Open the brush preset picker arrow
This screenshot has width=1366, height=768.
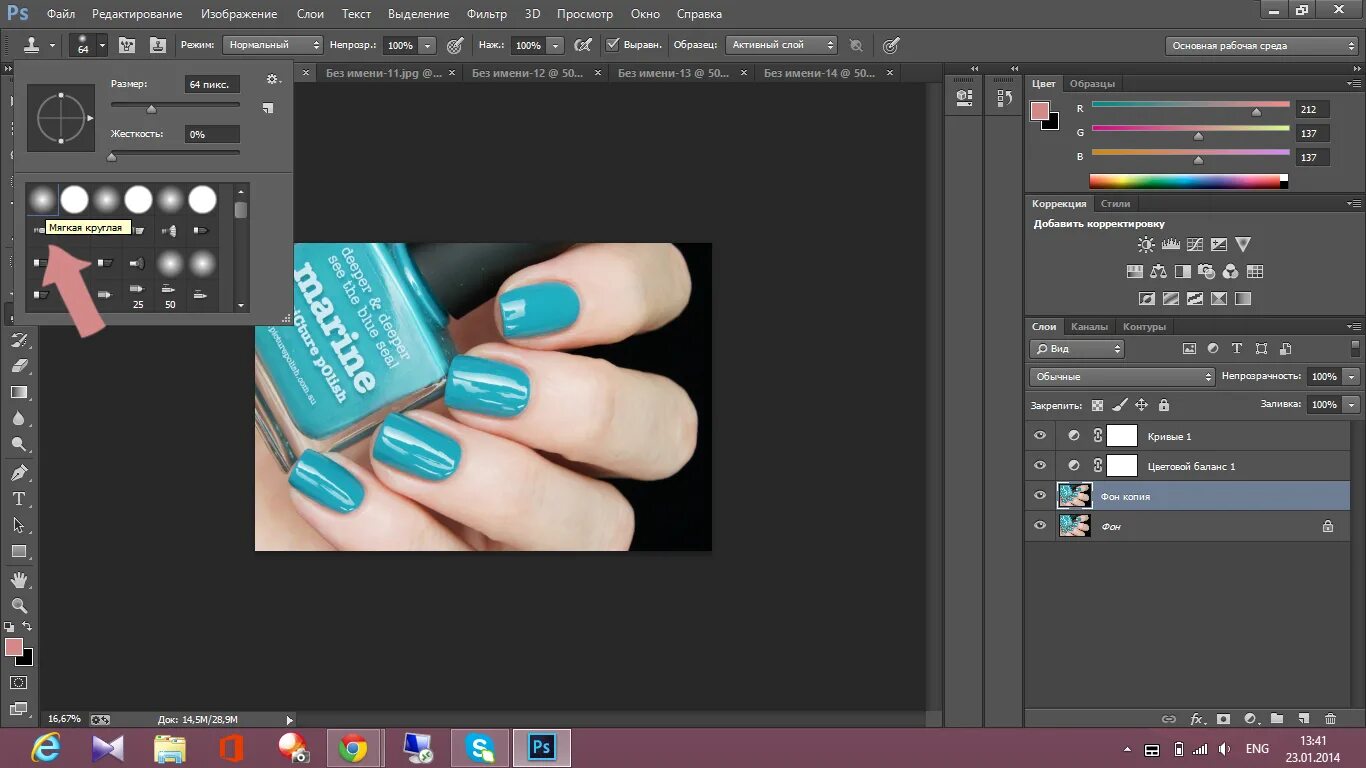[x=101, y=45]
